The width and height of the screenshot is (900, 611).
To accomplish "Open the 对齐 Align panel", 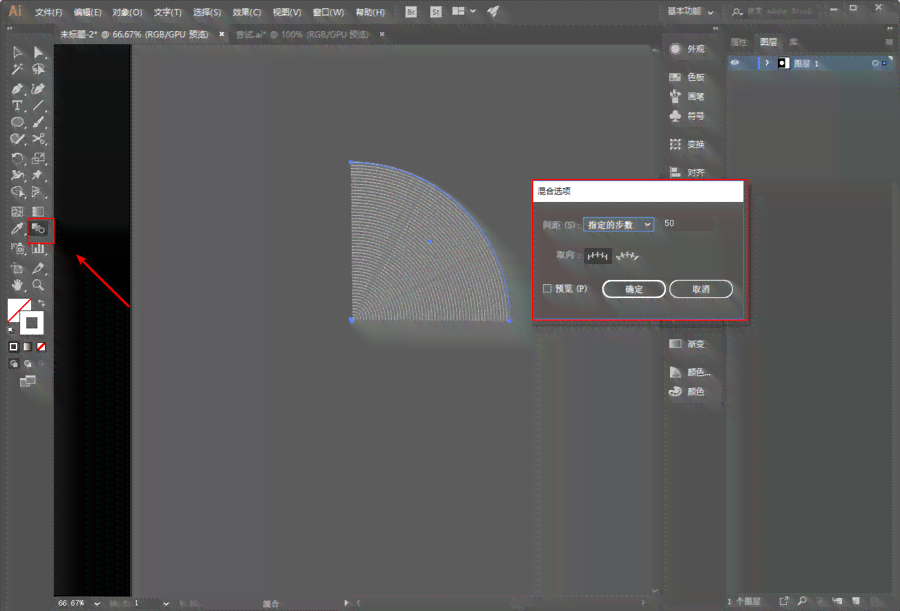I will click(x=688, y=172).
